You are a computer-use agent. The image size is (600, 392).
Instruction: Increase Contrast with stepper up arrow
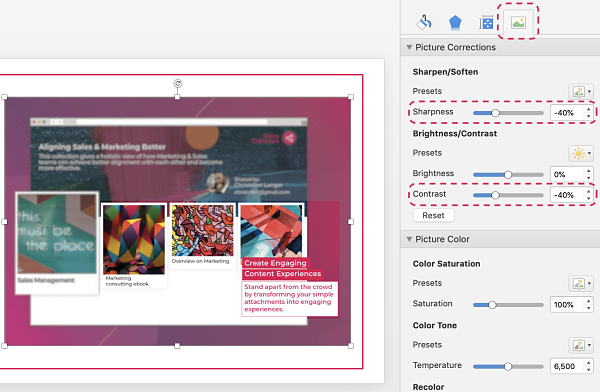[x=589, y=192]
